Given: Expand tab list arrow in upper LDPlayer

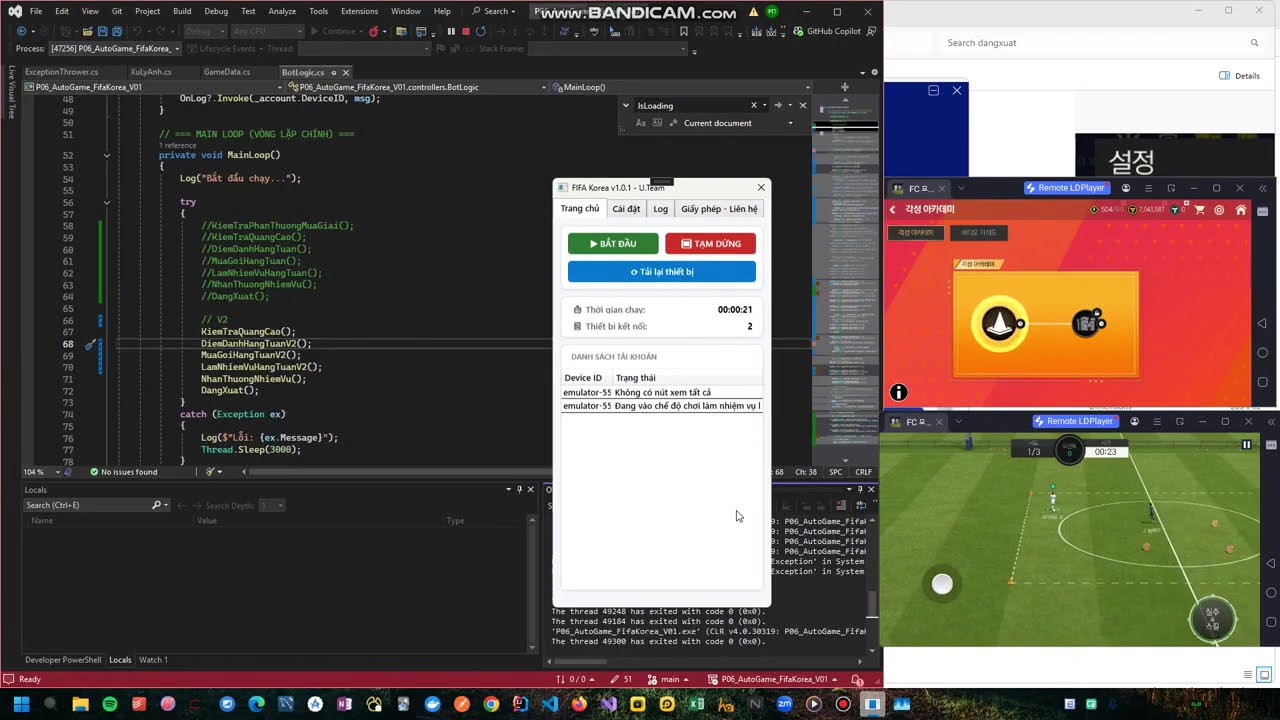Looking at the screenshot, I should tap(961, 188).
